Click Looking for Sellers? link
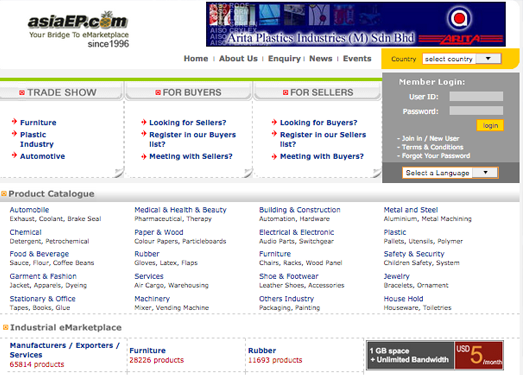Image resolution: width=523 pixels, height=375 pixels. tap(187, 122)
